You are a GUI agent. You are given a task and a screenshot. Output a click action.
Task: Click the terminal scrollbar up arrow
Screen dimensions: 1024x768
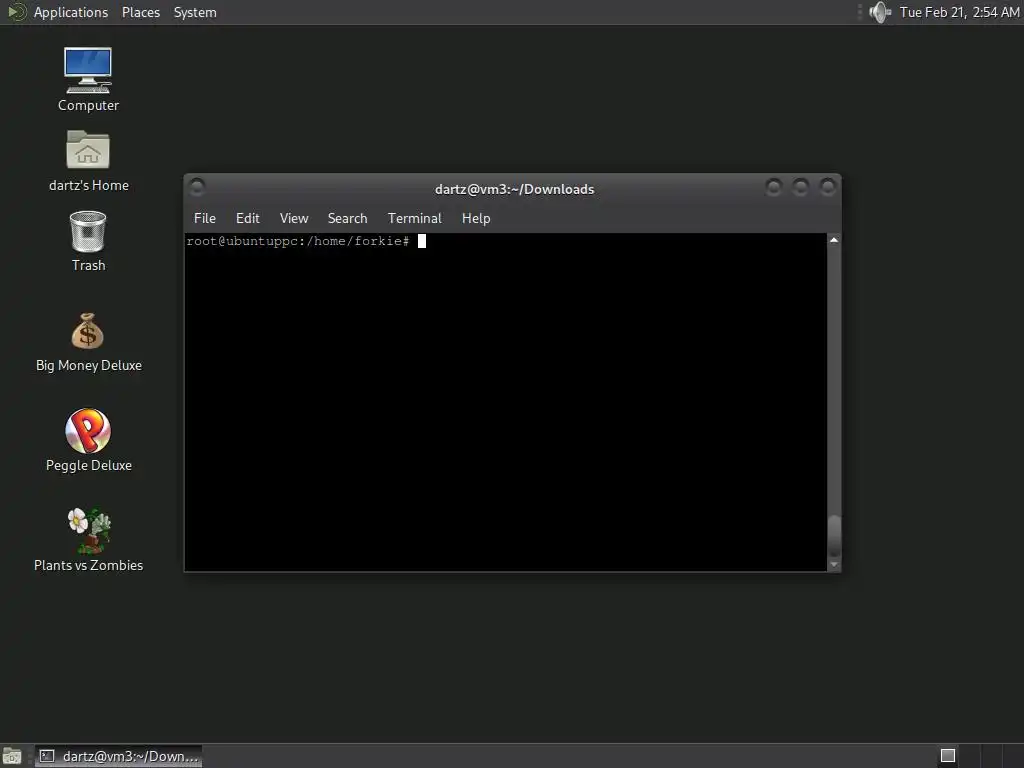[x=834, y=240]
